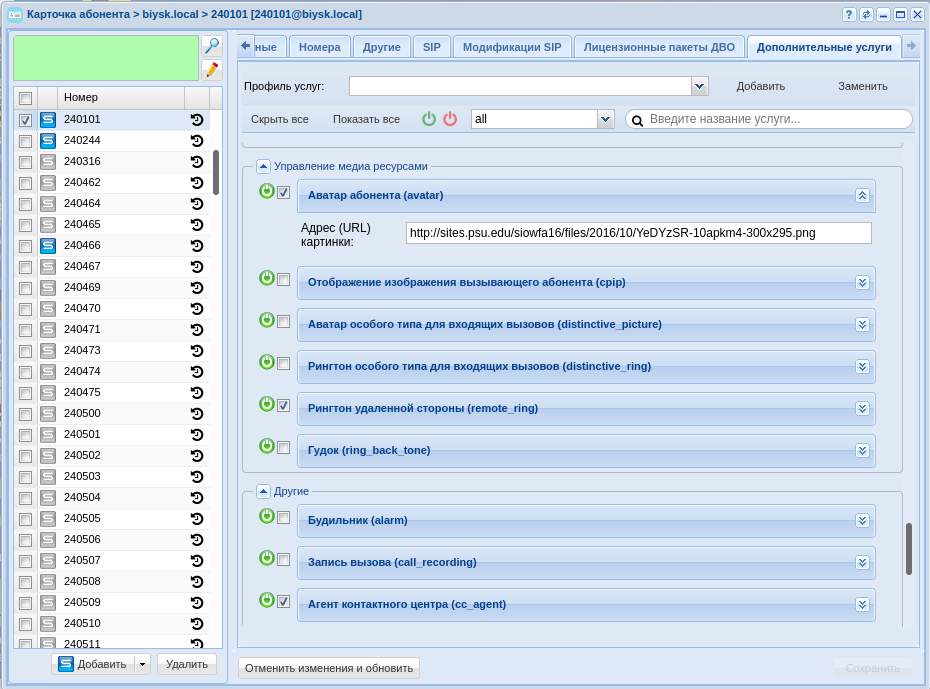930x689 pixels.
Task: Click the SIP icon beside number 240466
Action: click(48, 246)
